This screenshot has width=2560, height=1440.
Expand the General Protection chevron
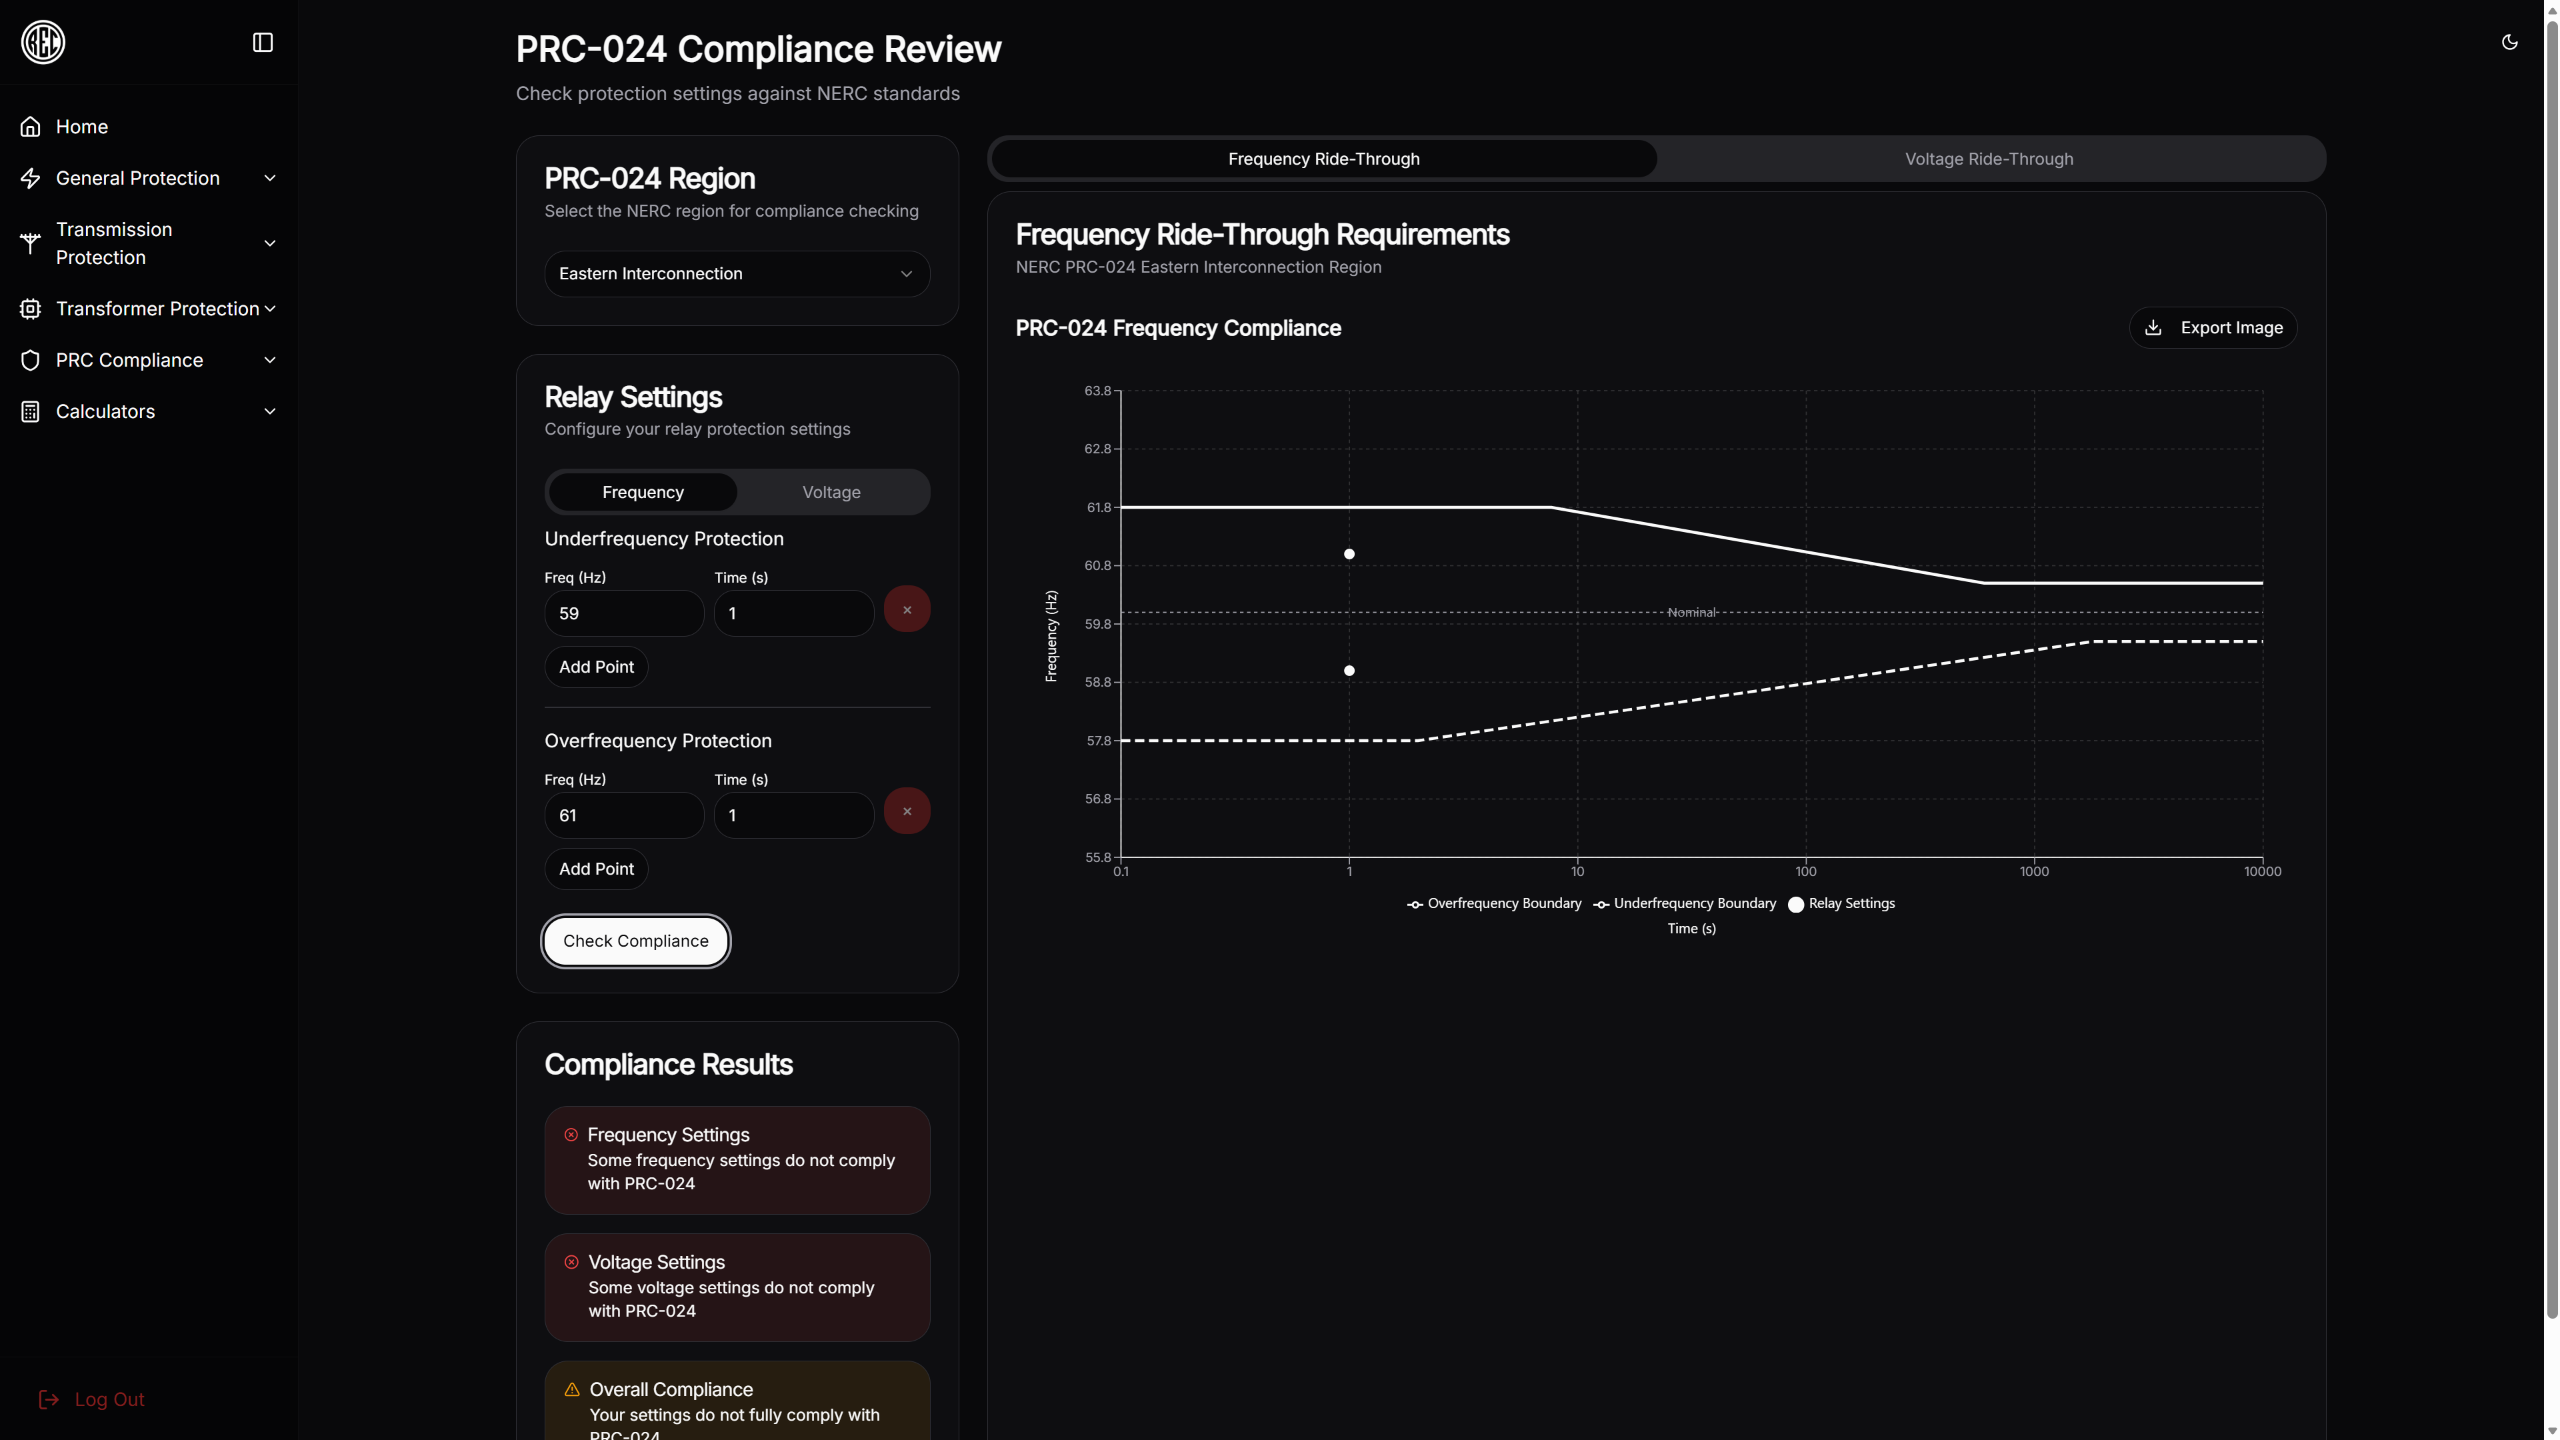point(269,178)
